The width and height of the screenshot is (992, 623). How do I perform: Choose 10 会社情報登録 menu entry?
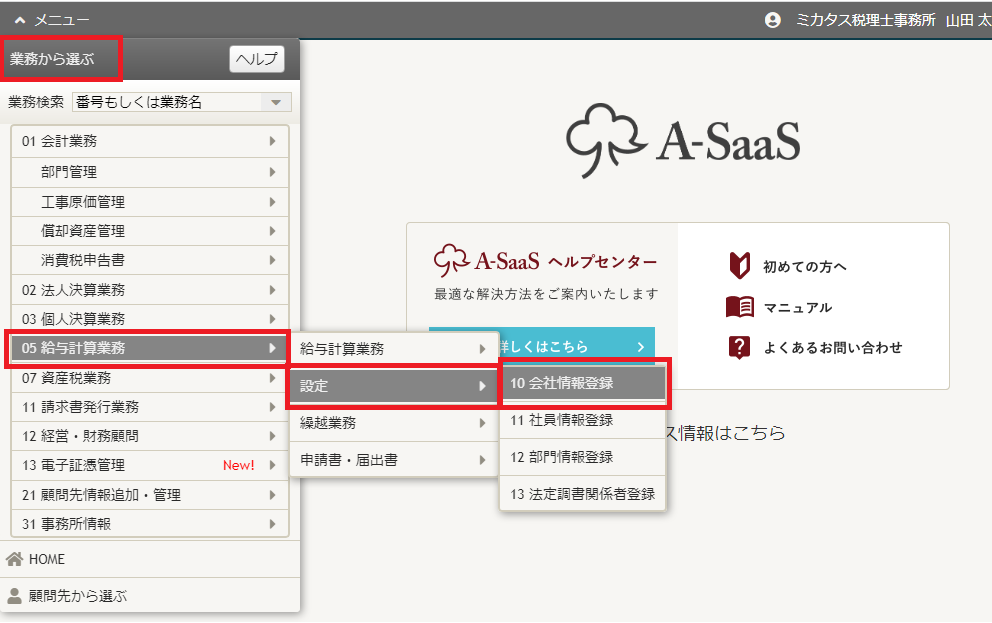click(583, 383)
